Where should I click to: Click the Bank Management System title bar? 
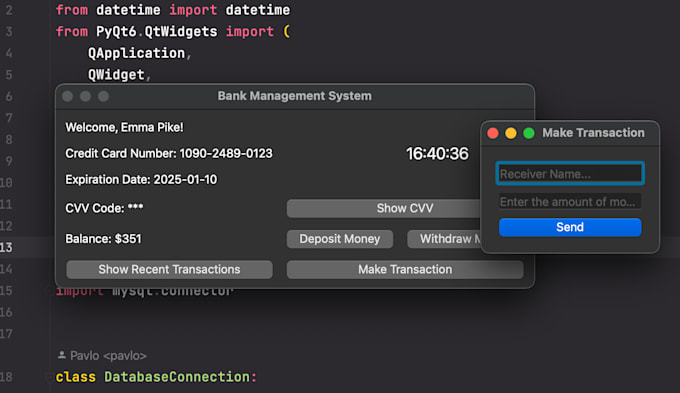coord(294,96)
